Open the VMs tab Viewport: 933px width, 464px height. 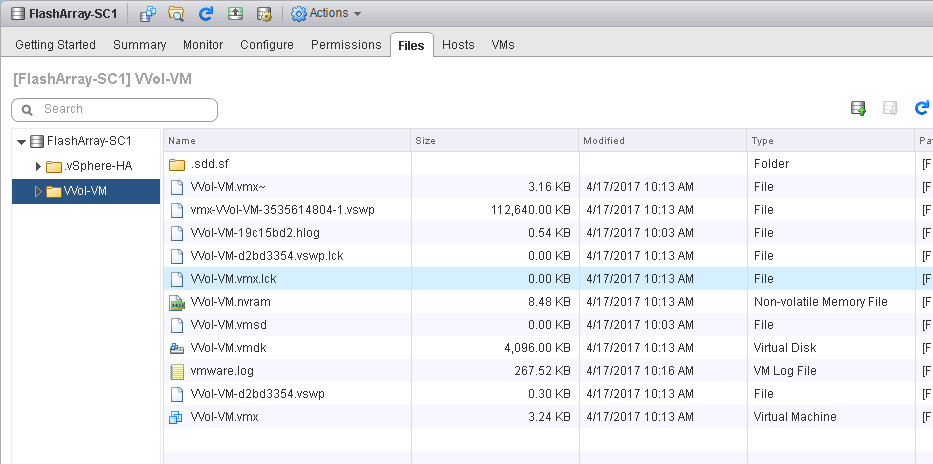pos(503,45)
